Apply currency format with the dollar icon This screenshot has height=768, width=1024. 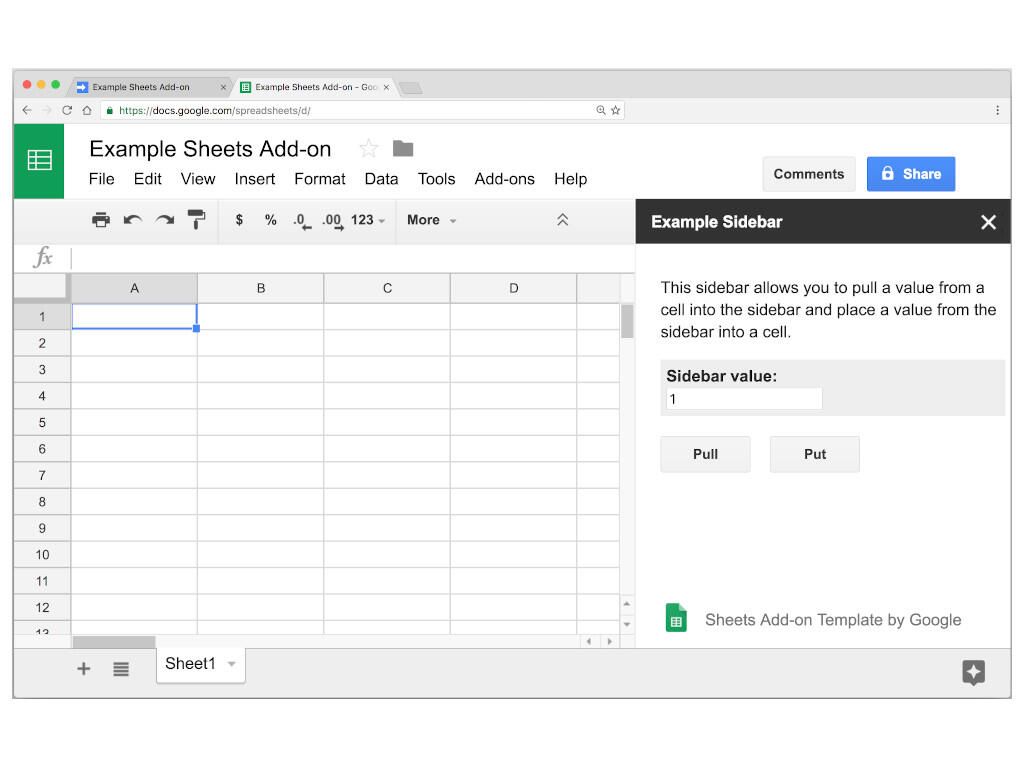[x=239, y=220]
